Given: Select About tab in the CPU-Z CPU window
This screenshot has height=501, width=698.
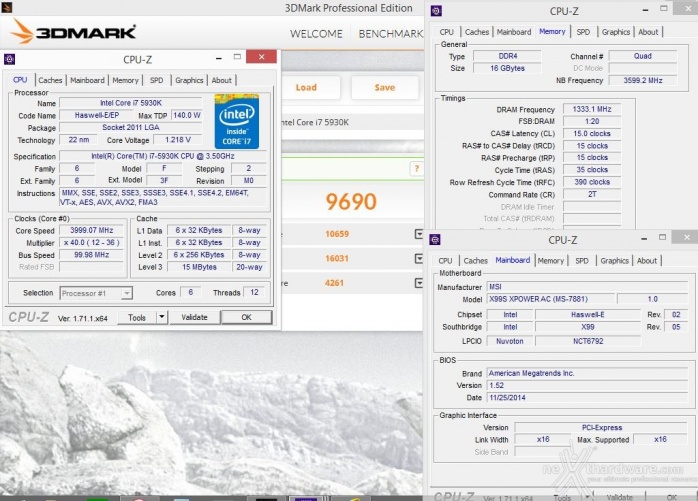Looking at the screenshot, I should [222, 80].
